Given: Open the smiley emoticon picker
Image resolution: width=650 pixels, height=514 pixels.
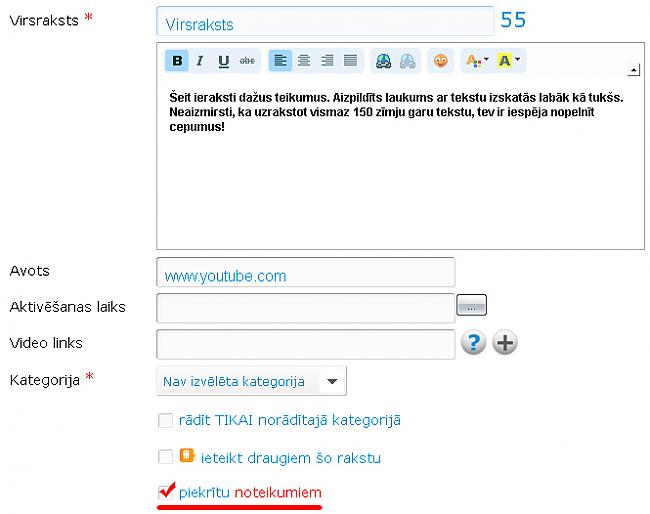Looking at the screenshot, I should [441, 61].
